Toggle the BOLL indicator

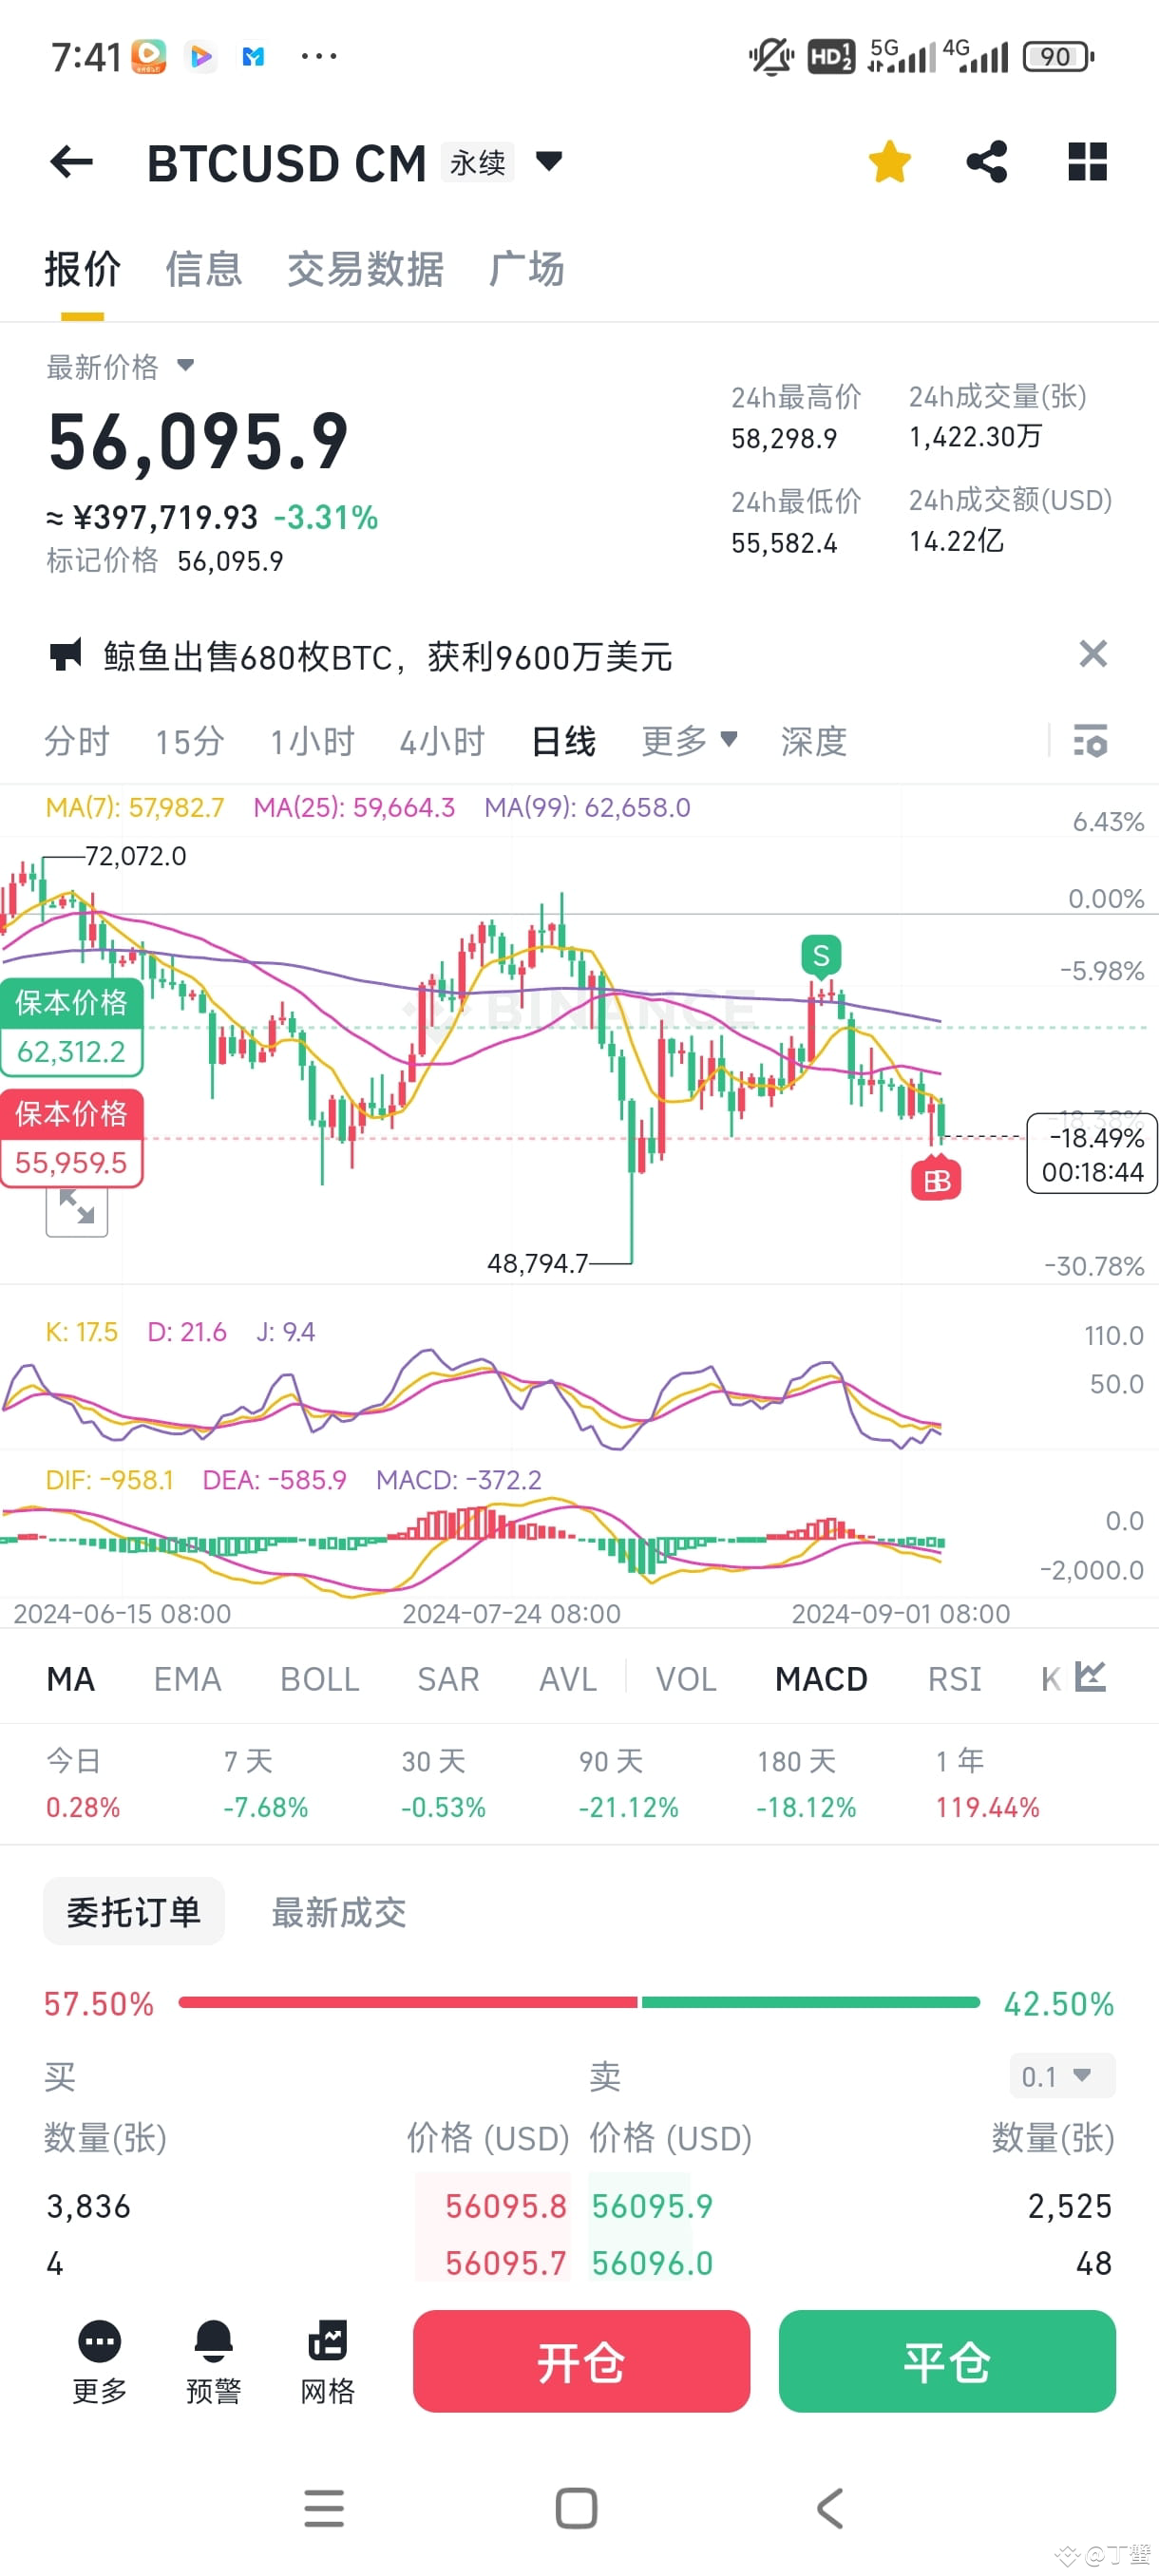(319, 1678)
